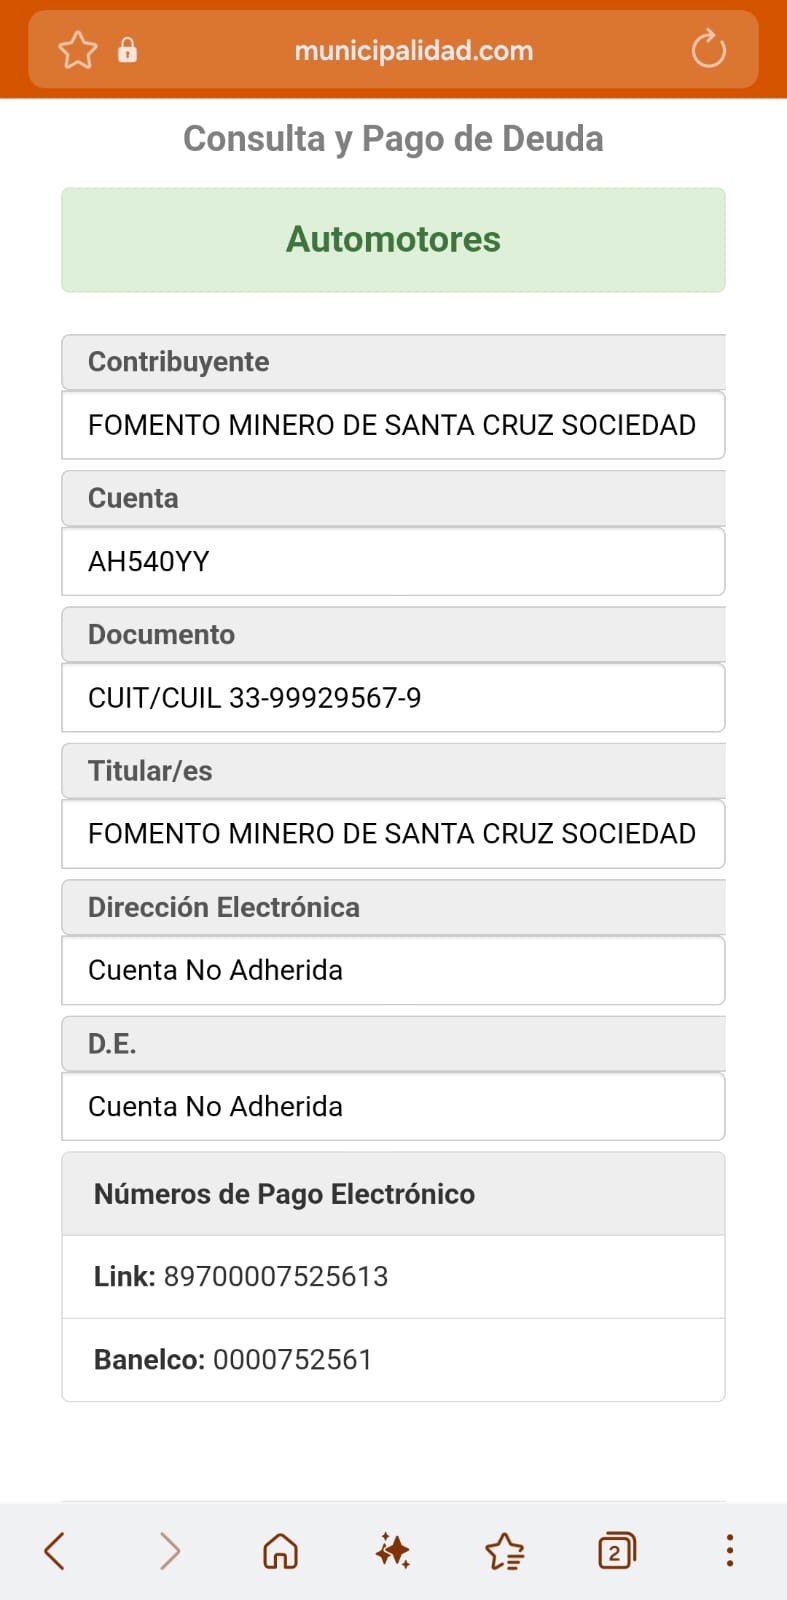Screen dimensions: 787x1600
Task: Tap the municipalidad.com address field
Action: click(414, 50)
